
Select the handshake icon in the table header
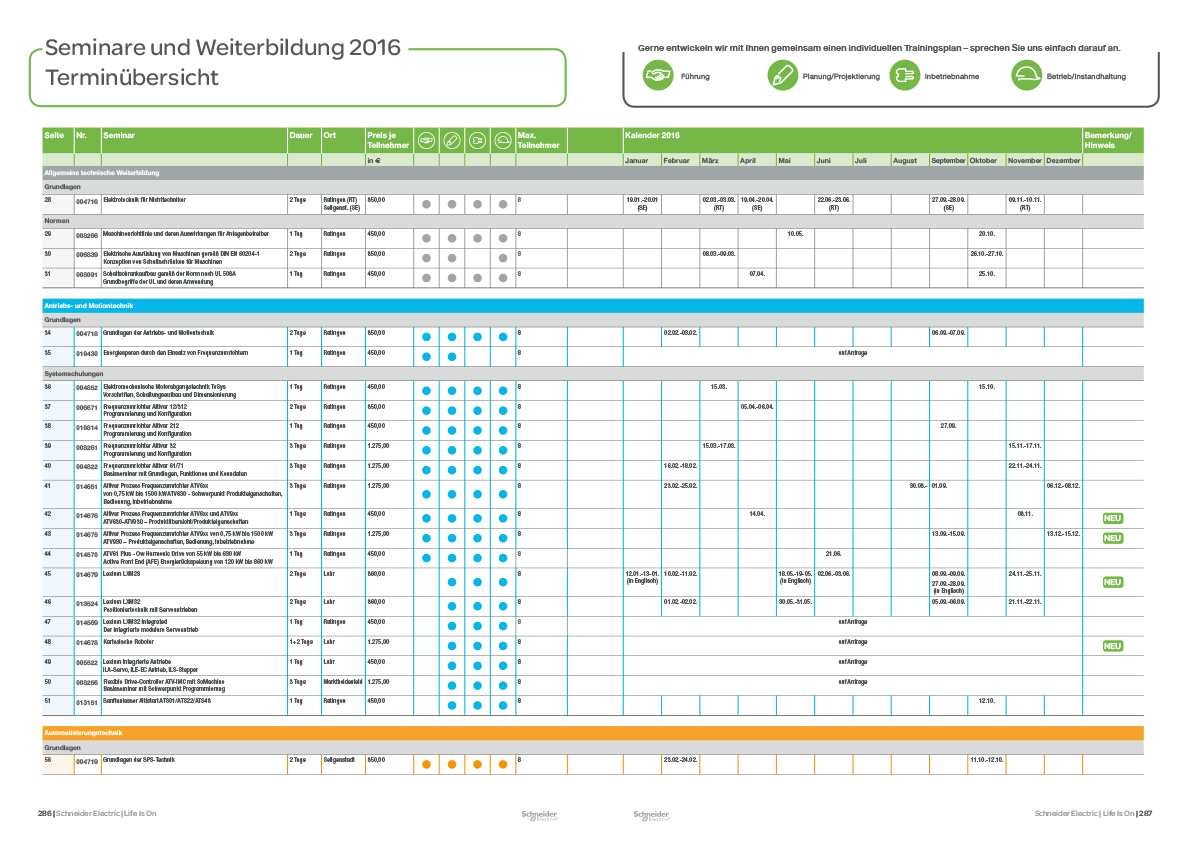tap(426, 140)
